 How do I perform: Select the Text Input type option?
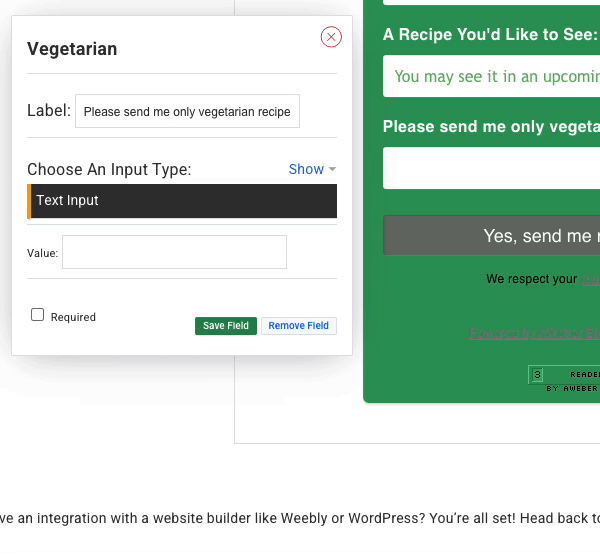click(x=183, y=200)
